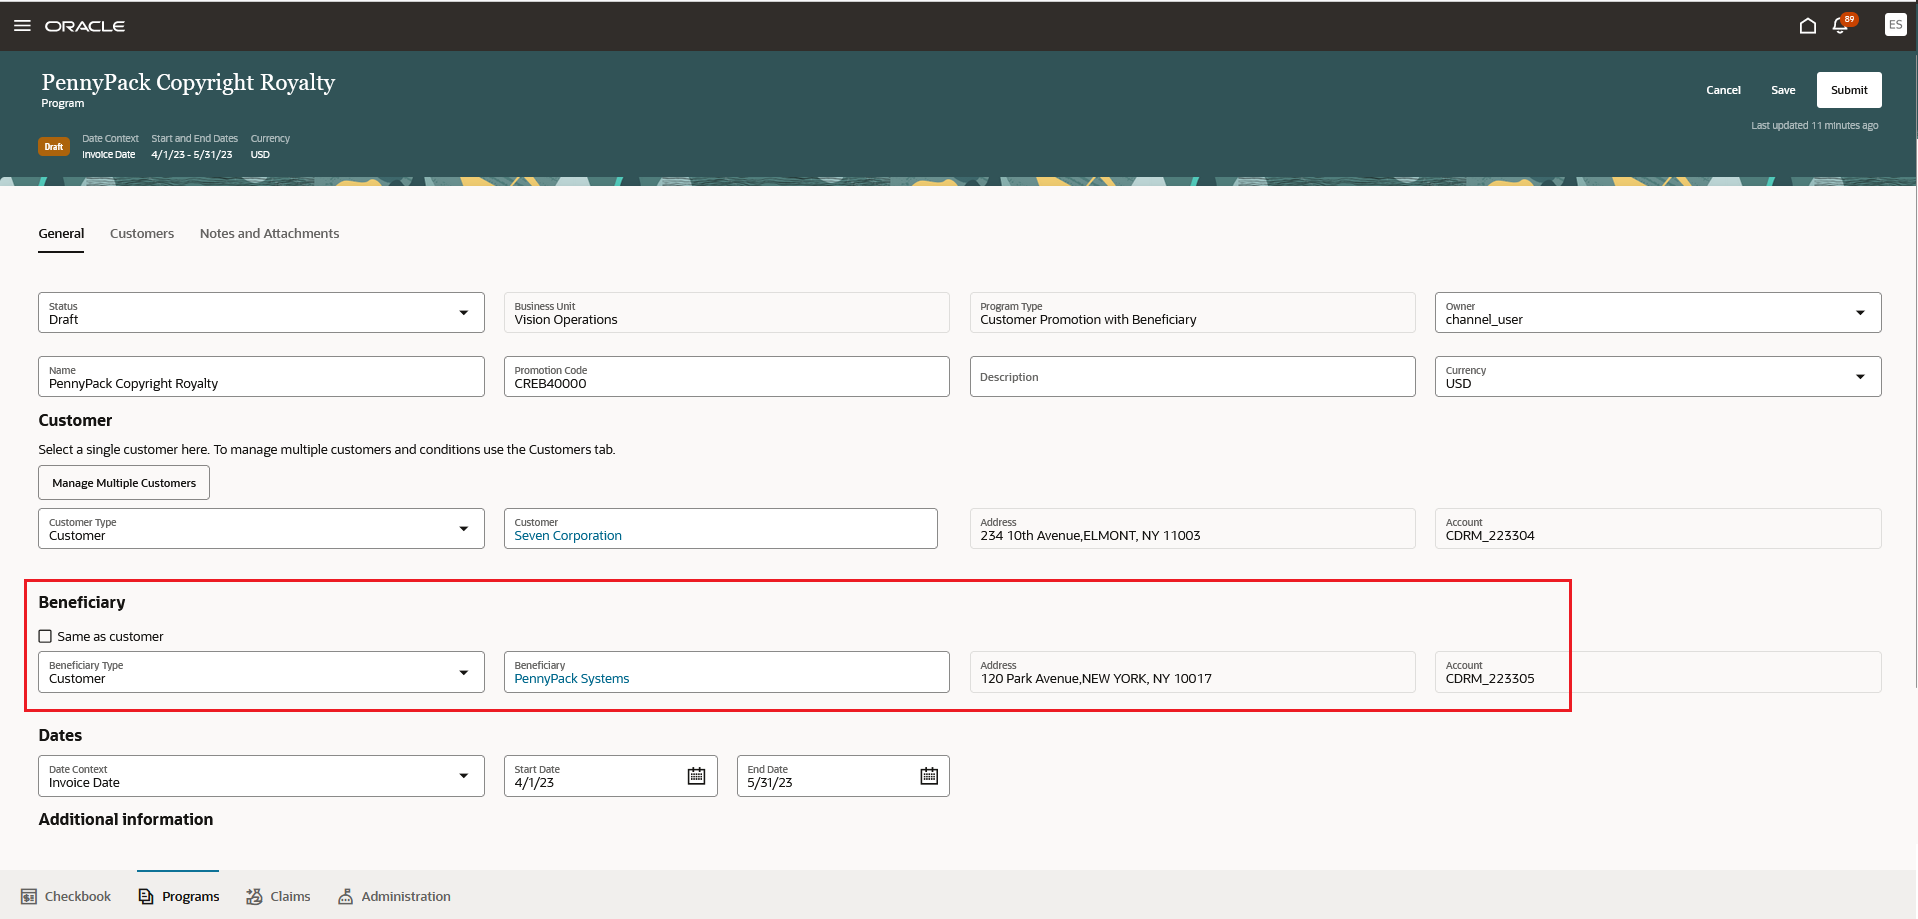Select the Programs navigation icon
1918x919 pixels.
click(x=178, y=896)
